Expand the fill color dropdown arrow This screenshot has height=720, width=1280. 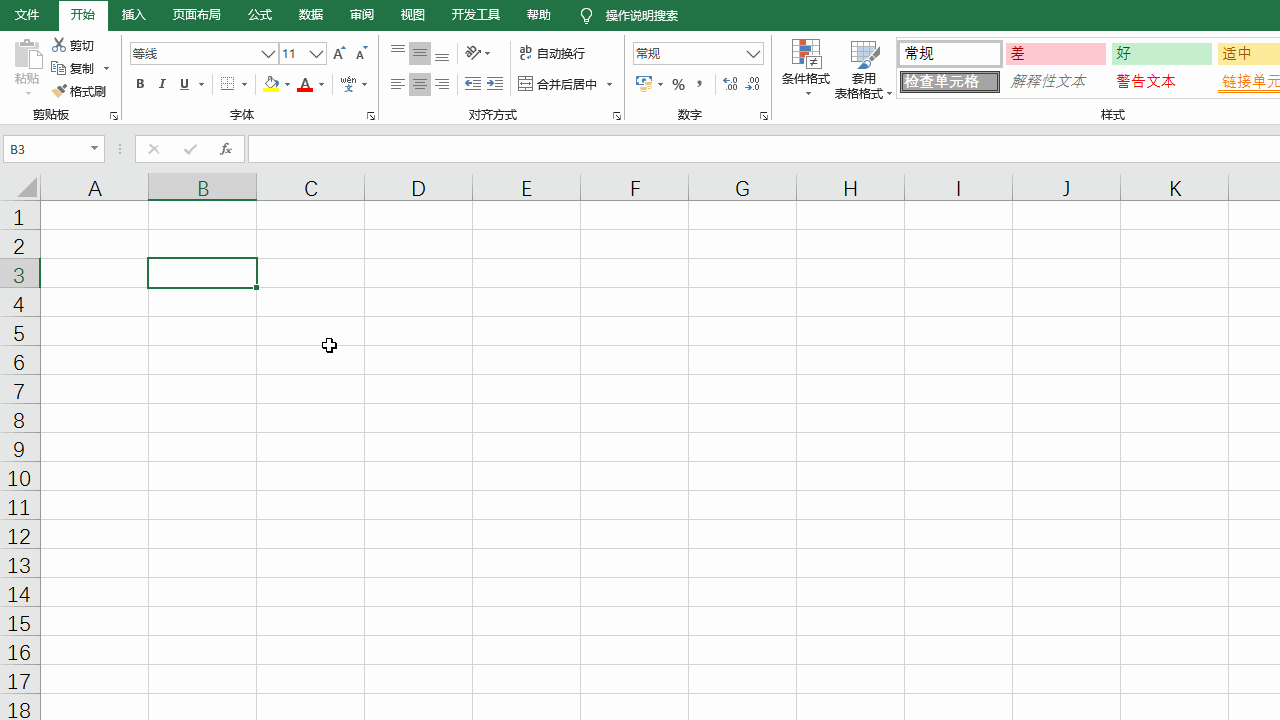[x=287, y=85]
